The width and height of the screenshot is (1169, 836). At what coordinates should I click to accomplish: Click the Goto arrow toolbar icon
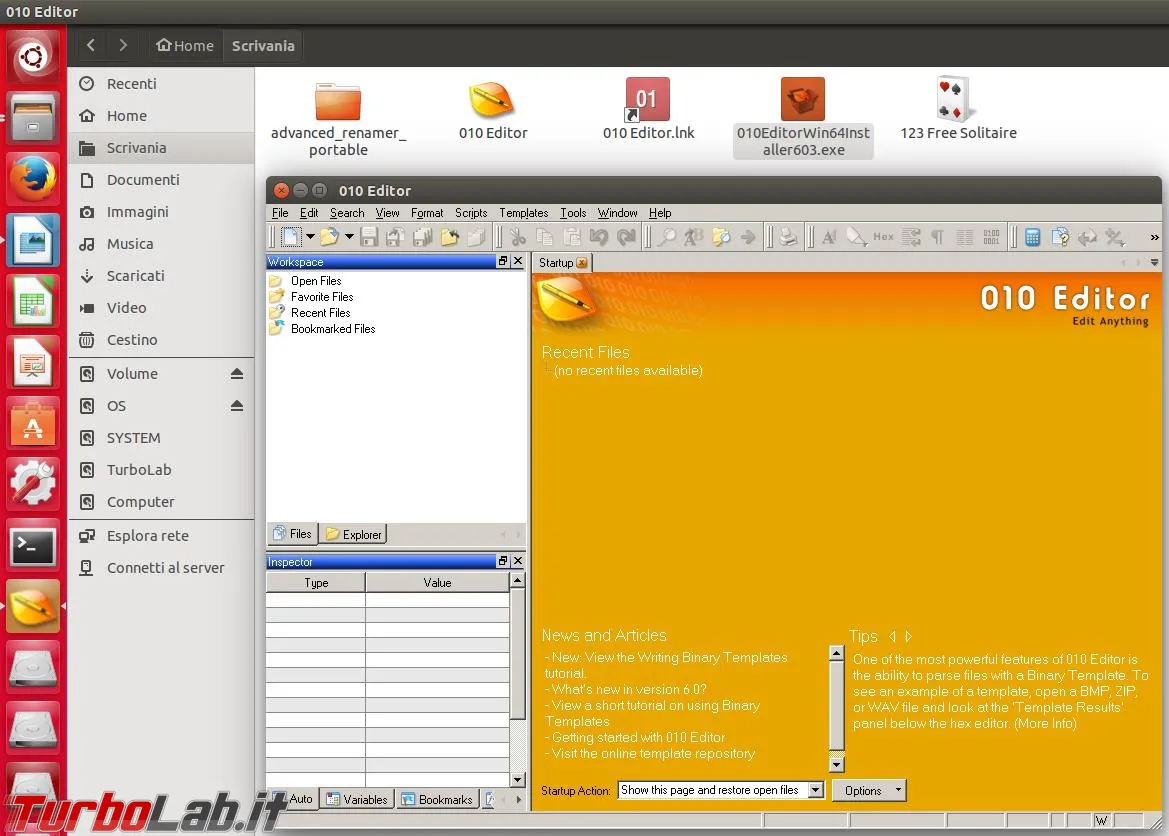748,237
